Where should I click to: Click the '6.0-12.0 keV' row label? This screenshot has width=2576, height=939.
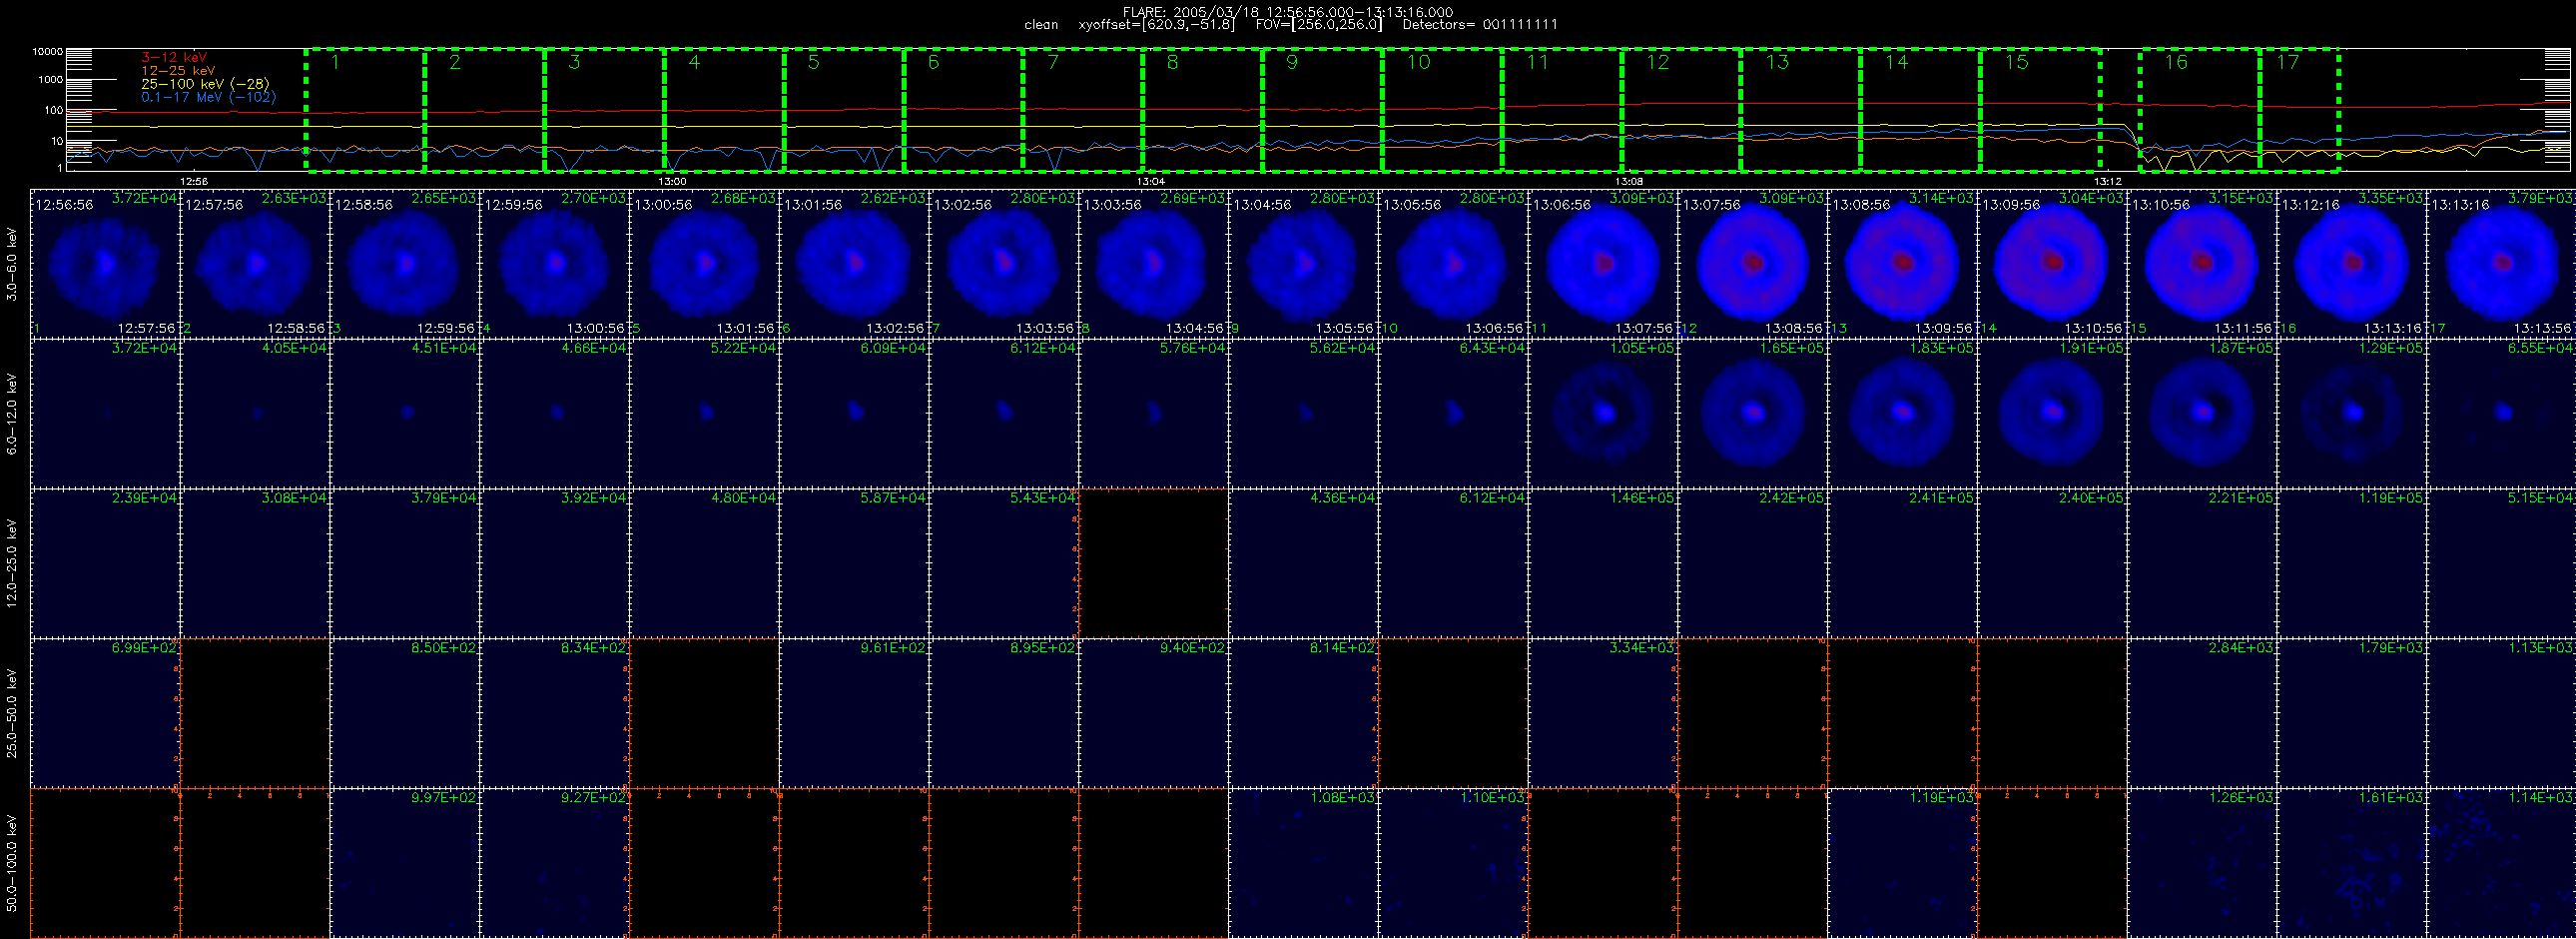click(12, 414)
